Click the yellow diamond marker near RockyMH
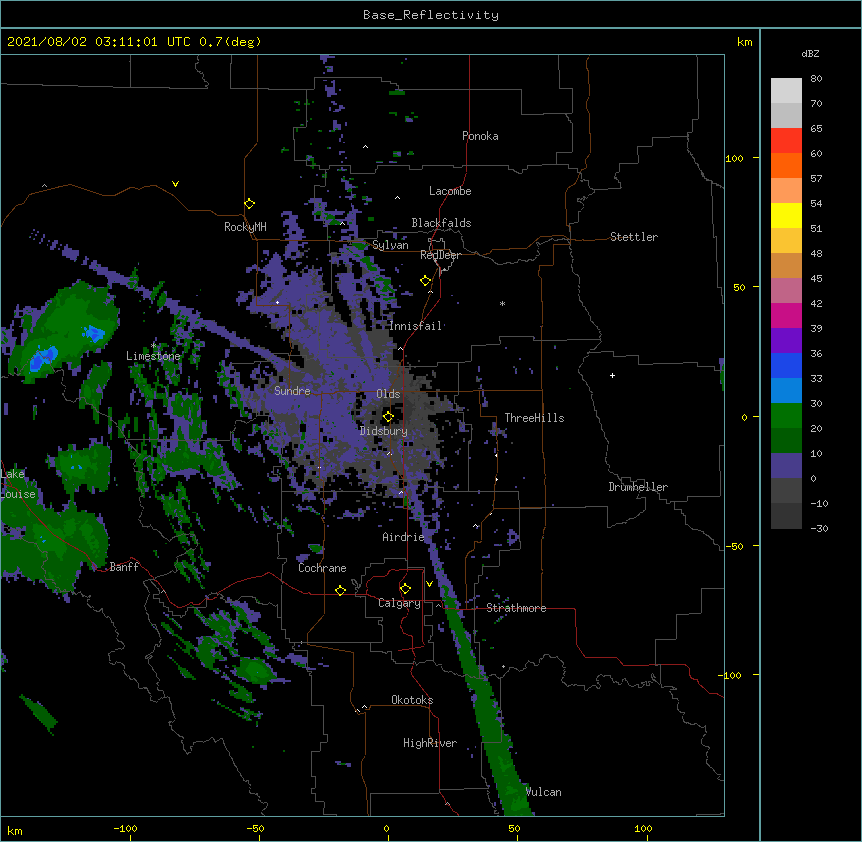This screenshot has width=862, height=842. [249, 204]
